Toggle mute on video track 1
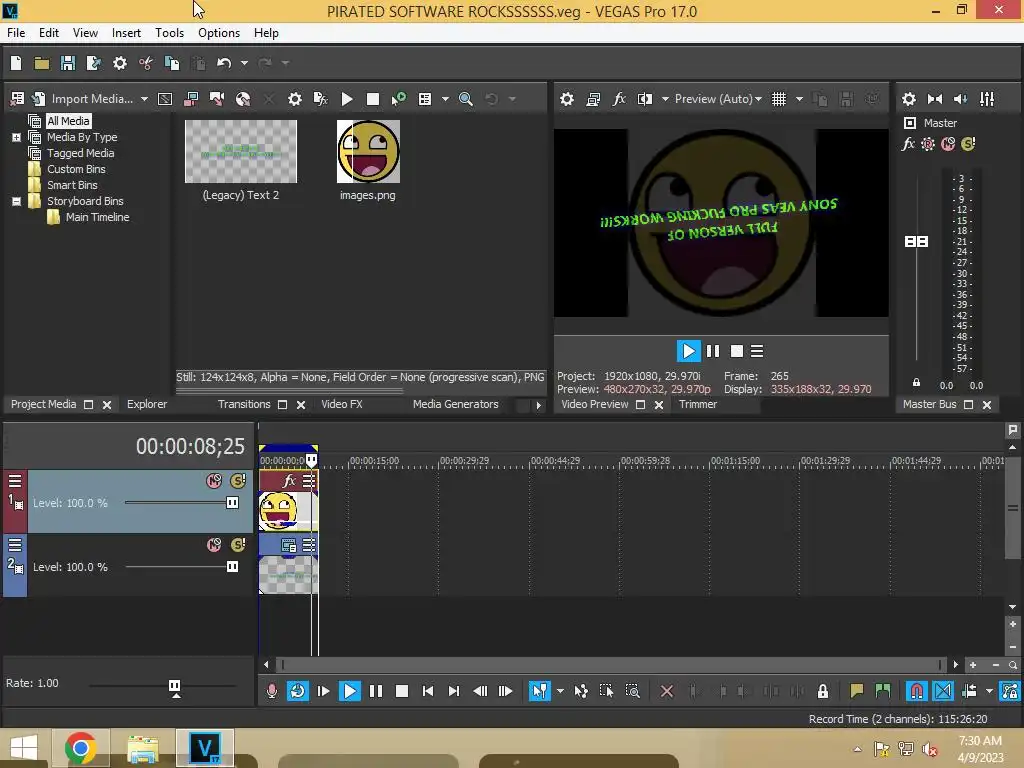Image resolution: width=1024 pixels, height=768 pixels. pyautogui.click(x=214, y=481)
